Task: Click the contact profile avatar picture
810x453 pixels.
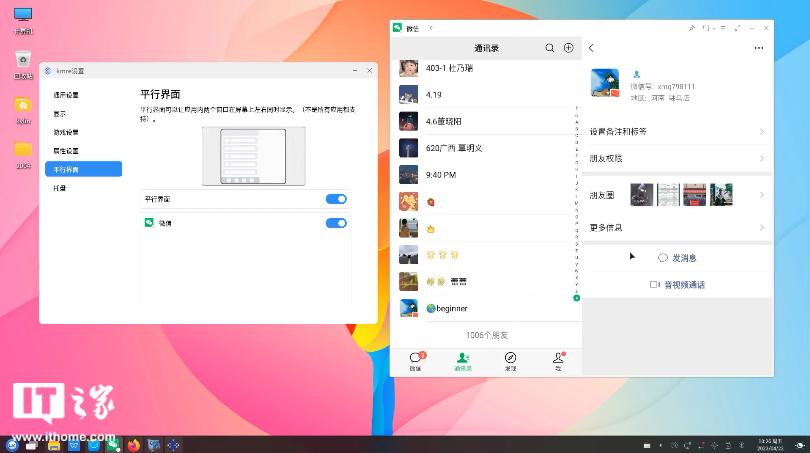Action: tap(605, 83)
